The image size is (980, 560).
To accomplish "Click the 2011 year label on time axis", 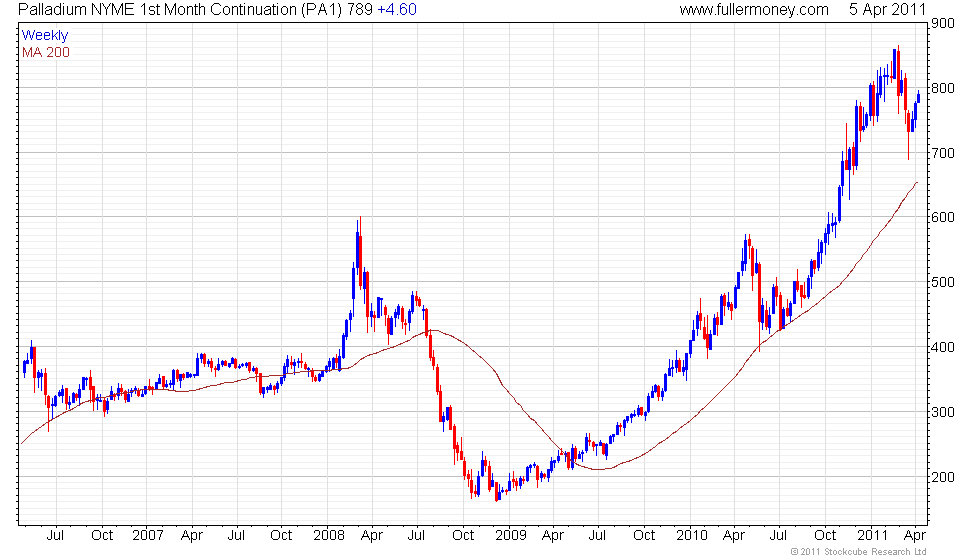I will point(872,536).
